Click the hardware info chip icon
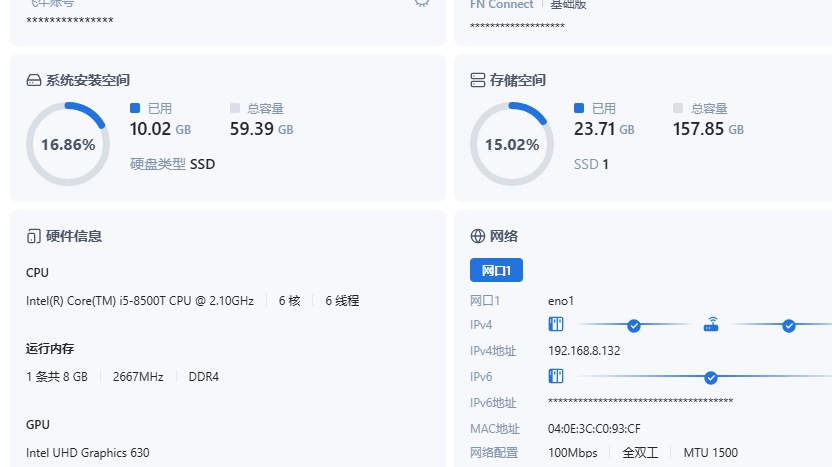 [33, 236]
